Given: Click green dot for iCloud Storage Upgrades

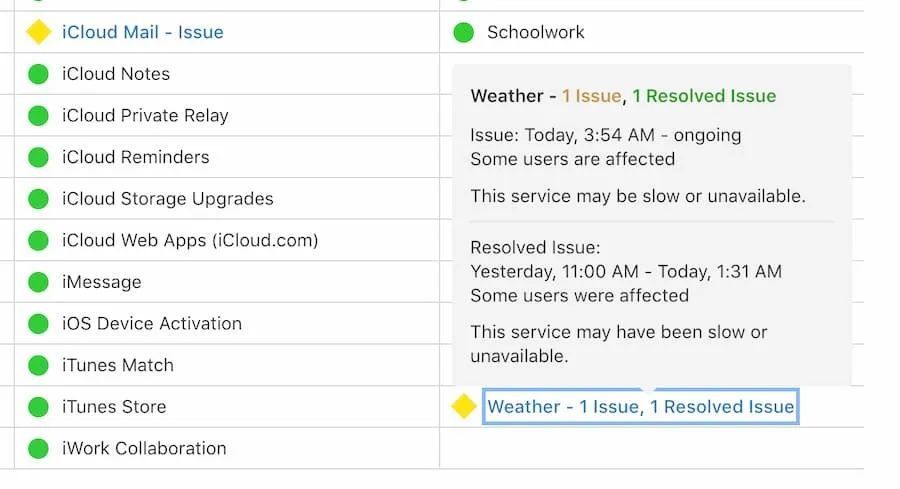Looking at the screenshot, I should (38, 199).
